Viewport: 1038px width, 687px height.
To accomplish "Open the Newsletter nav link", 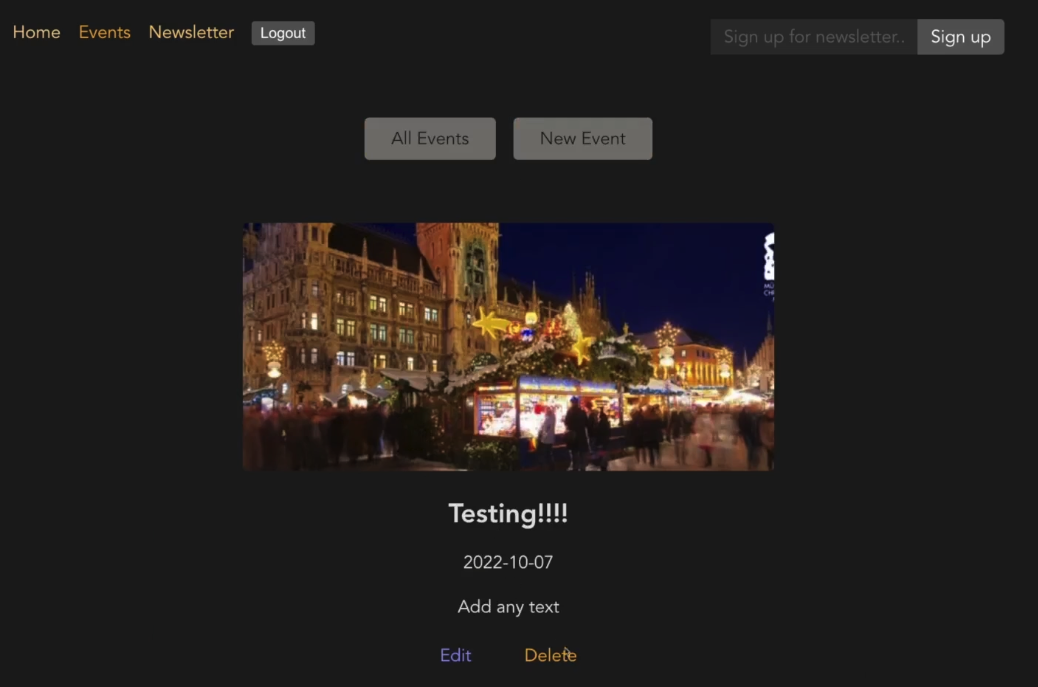I will [x=191, y=32].
